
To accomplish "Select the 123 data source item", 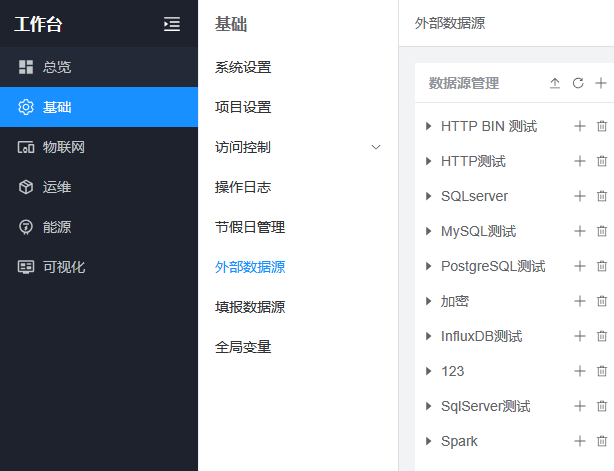I will (452, 372).
